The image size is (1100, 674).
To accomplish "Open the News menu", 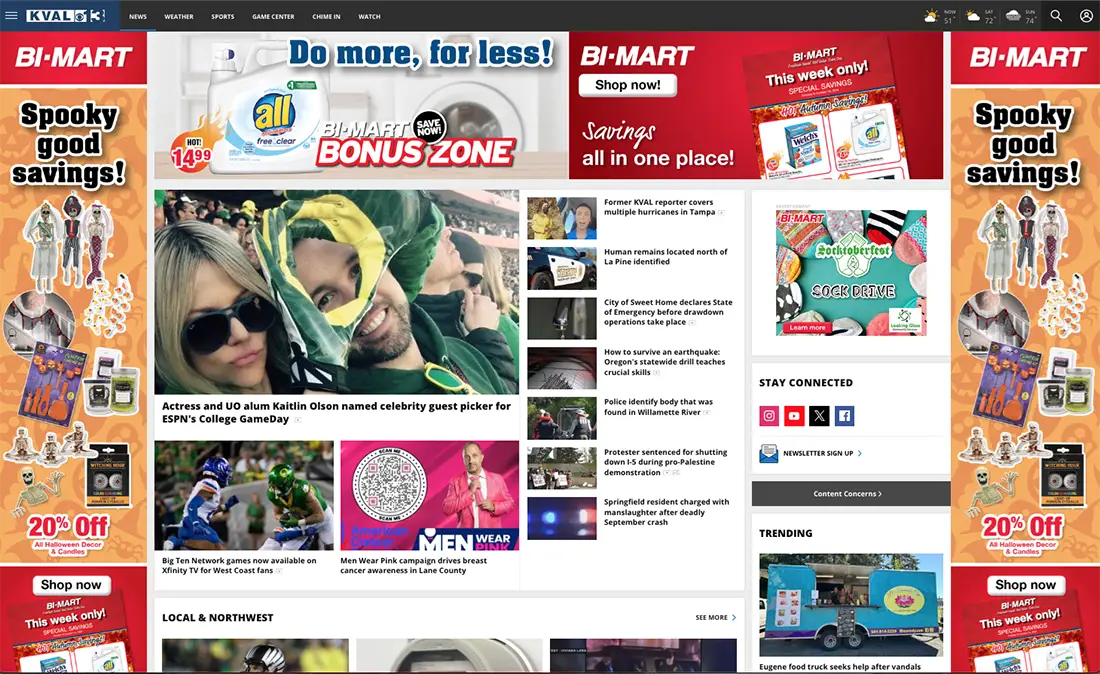I will [x=138, y=16].
